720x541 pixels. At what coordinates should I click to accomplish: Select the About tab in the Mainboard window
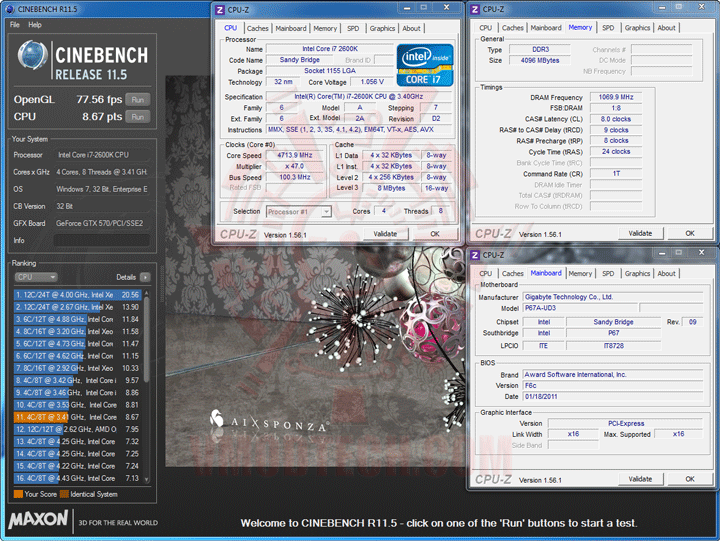point(666,274)
